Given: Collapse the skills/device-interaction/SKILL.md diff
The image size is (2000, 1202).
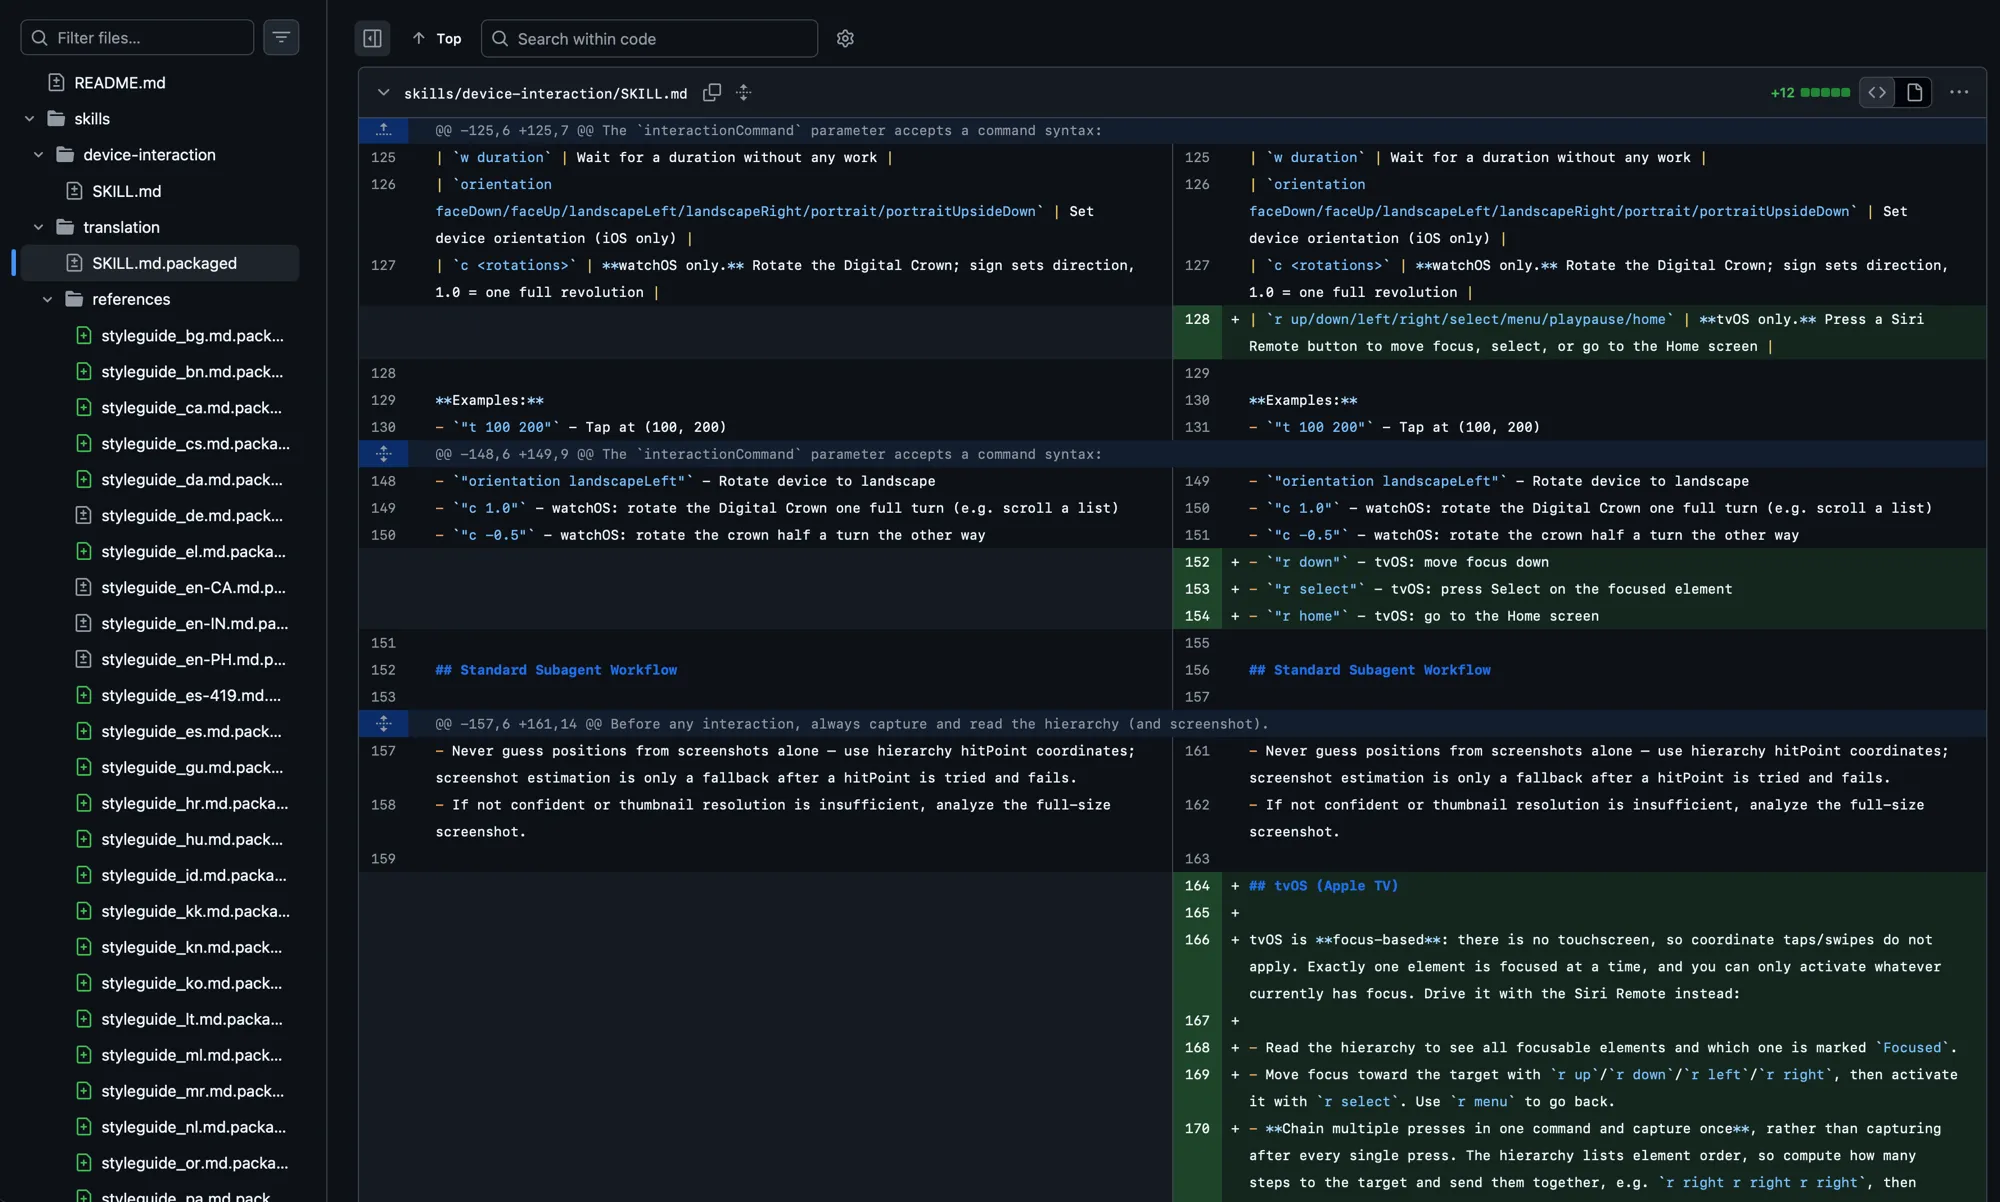Looking at the screenshot, I should (382, 92).
